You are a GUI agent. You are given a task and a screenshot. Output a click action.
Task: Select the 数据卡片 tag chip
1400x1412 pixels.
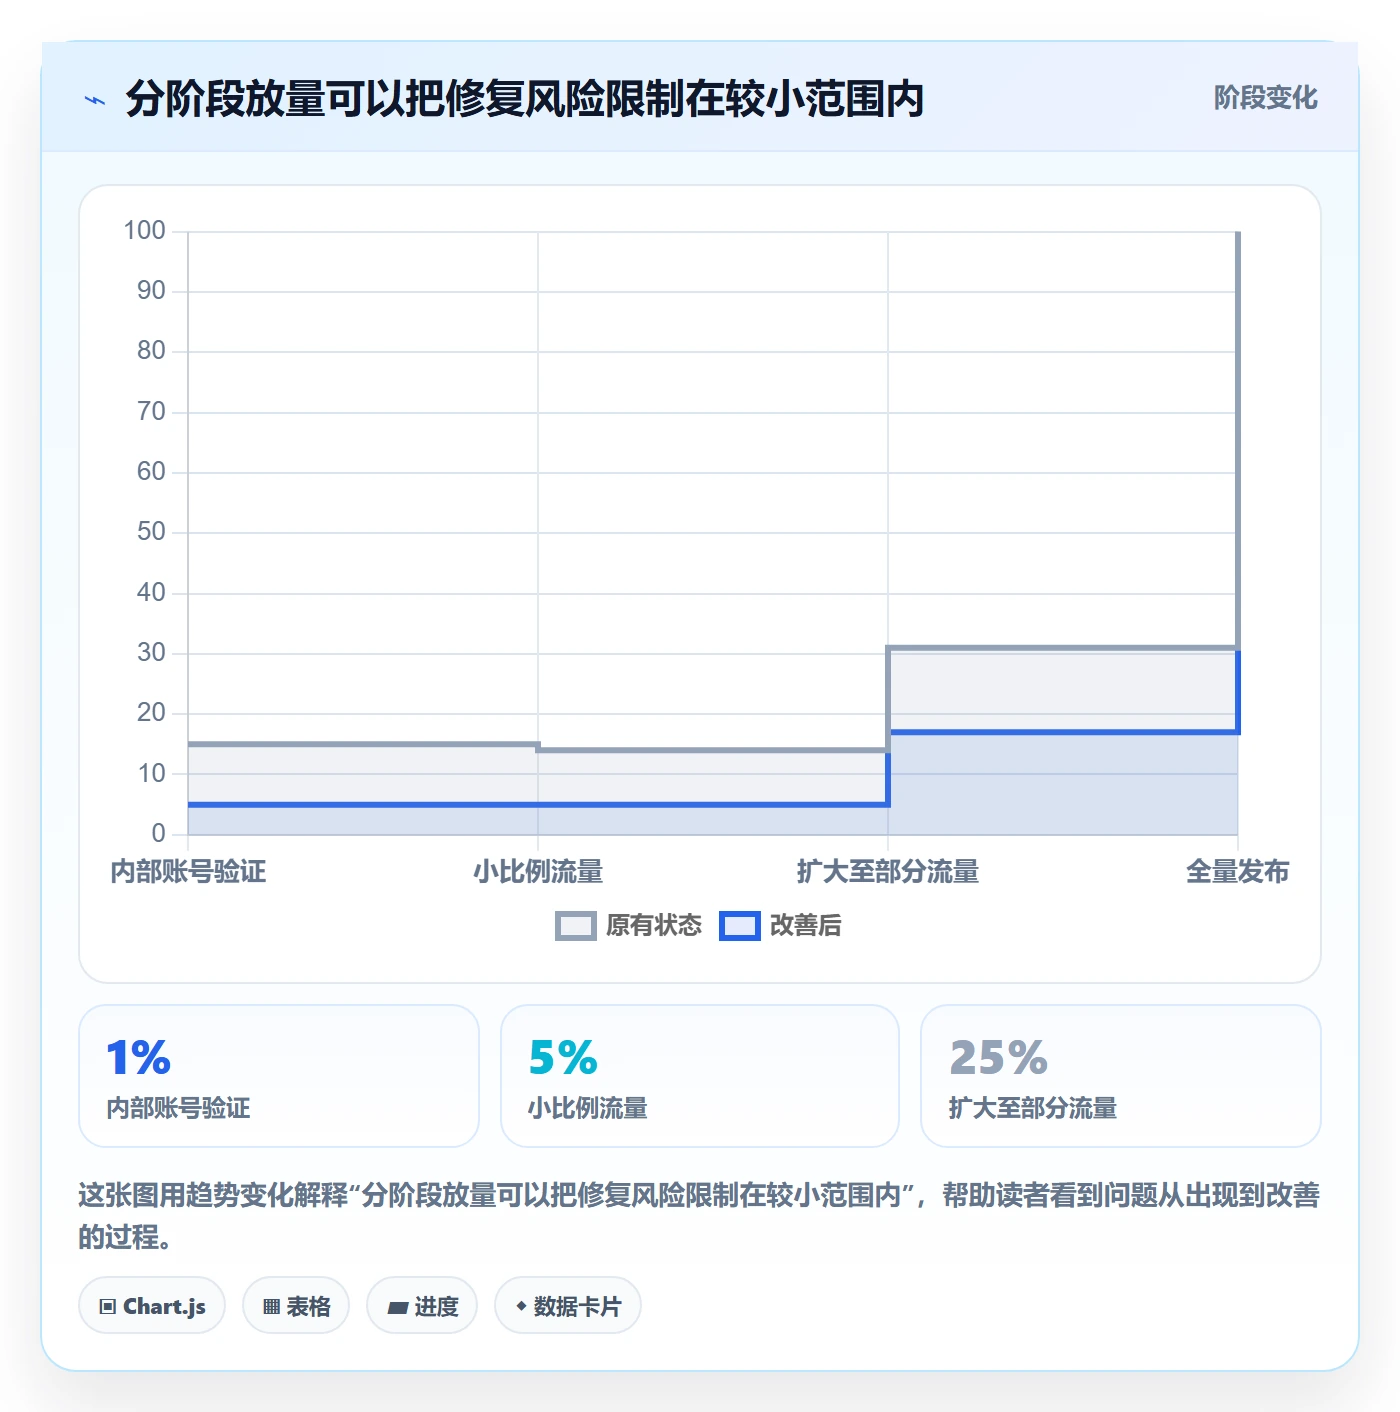click(567, 1306)
